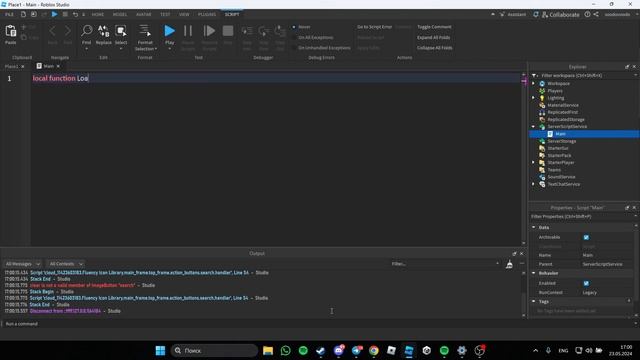Open the MODEL ribbon tab
The width and height of the screenshot is (640, 360).
[x=120, y=14]
